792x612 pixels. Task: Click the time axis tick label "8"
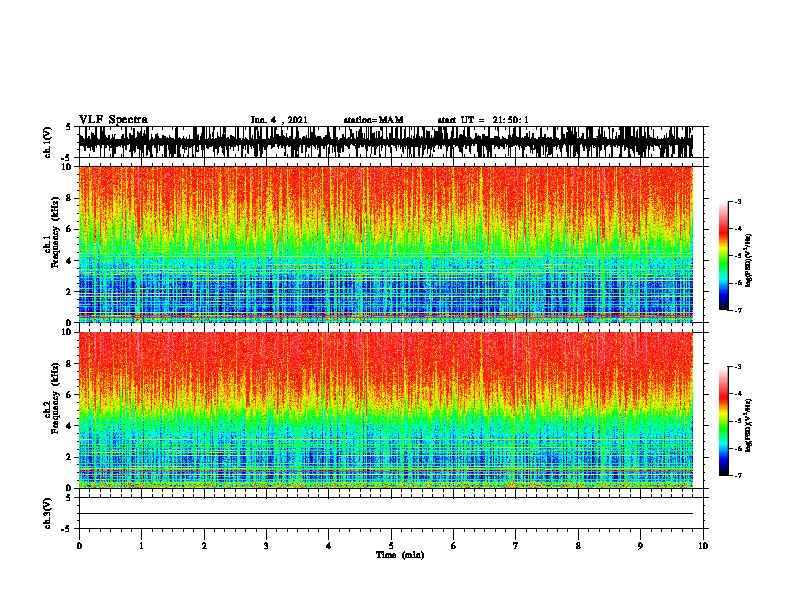[x=578, y=546]
